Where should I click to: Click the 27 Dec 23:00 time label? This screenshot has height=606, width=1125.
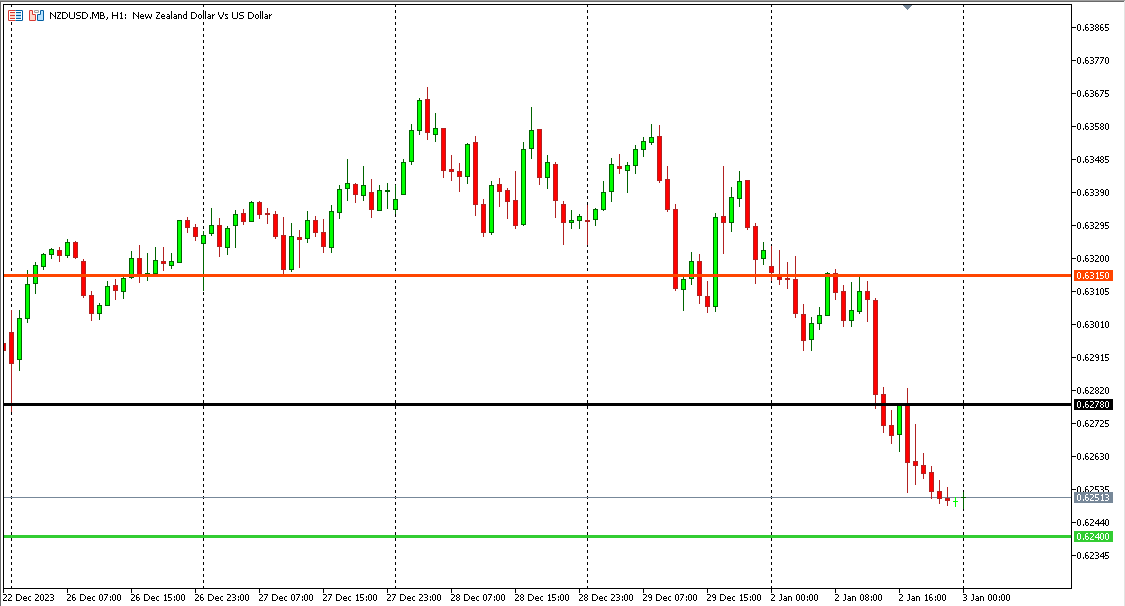tap(413, 597)
